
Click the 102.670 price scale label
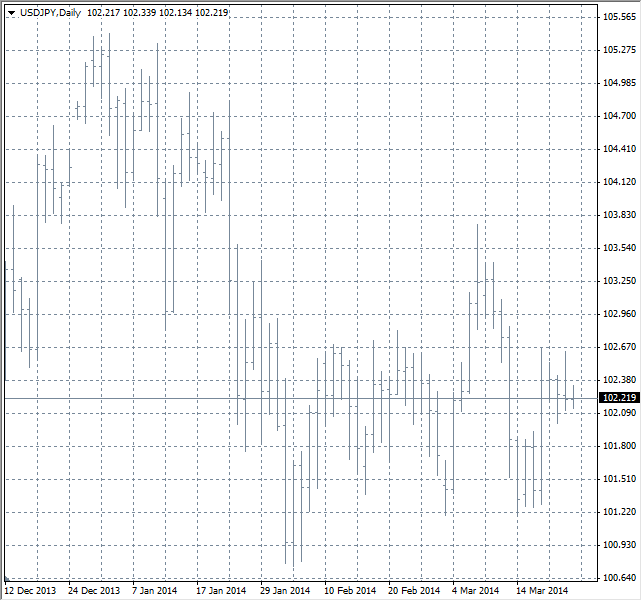tap(620, 347)
